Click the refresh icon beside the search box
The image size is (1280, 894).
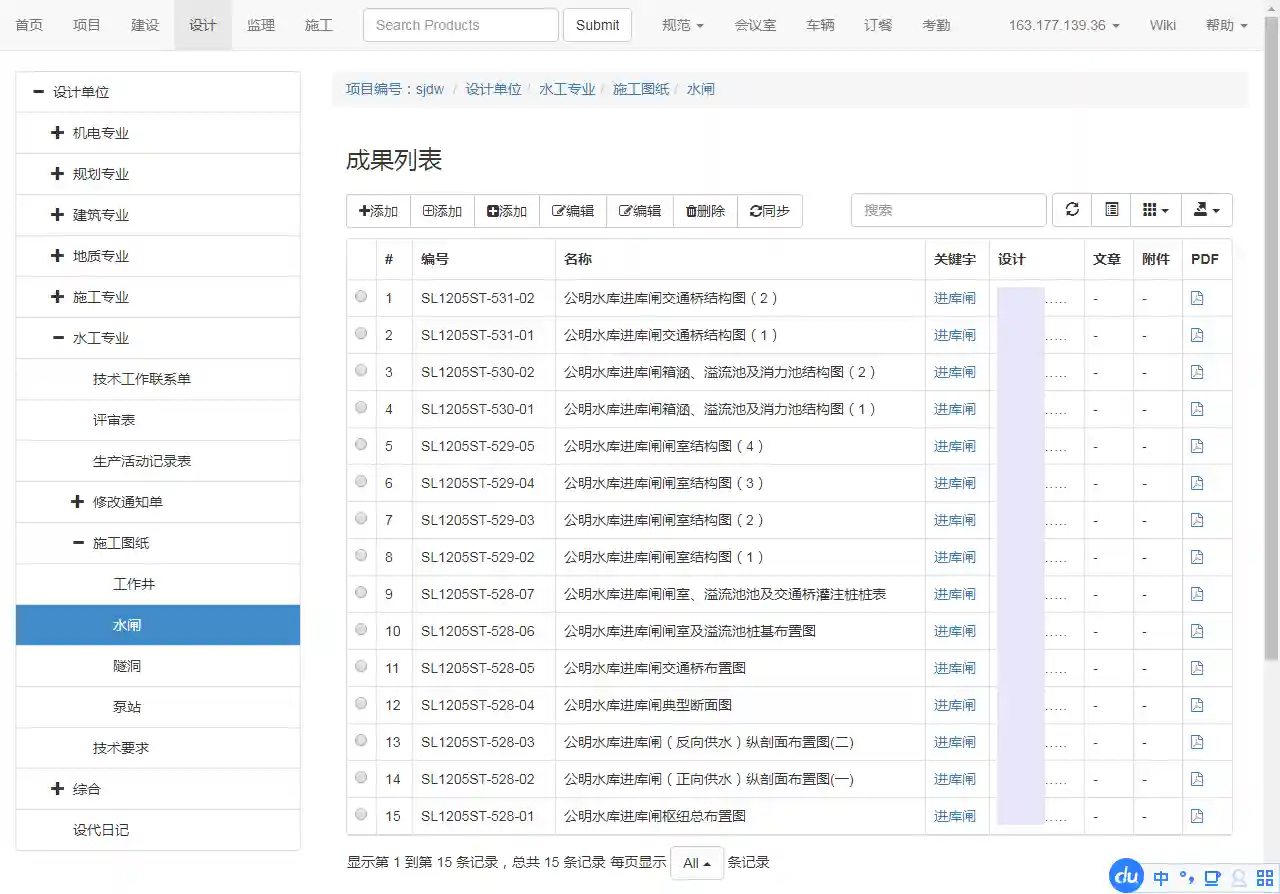[x=1072, y=210]
